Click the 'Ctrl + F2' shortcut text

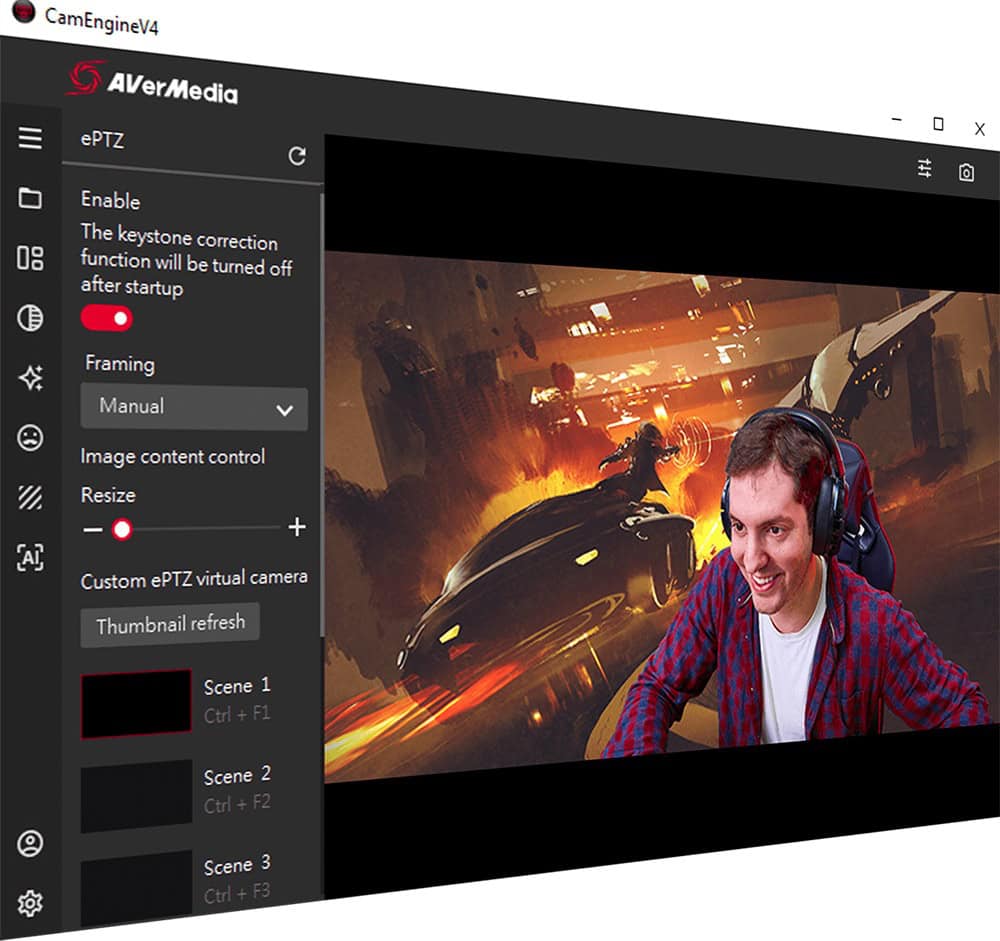[237, 804]
